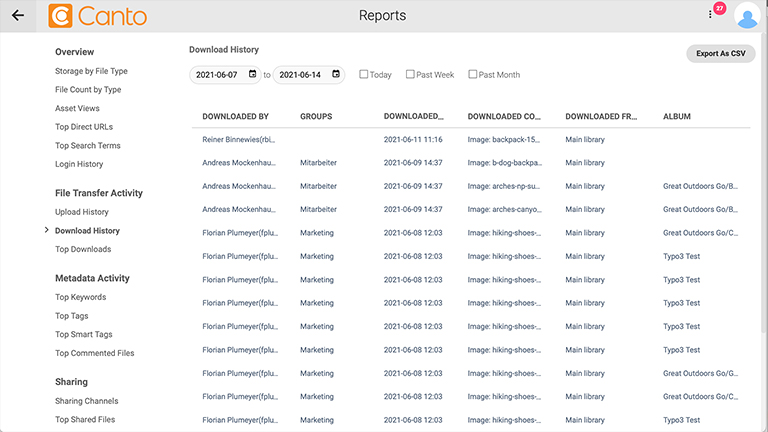Open Storage by File Type report
The image size is (768, 432).
coord(91,71)
